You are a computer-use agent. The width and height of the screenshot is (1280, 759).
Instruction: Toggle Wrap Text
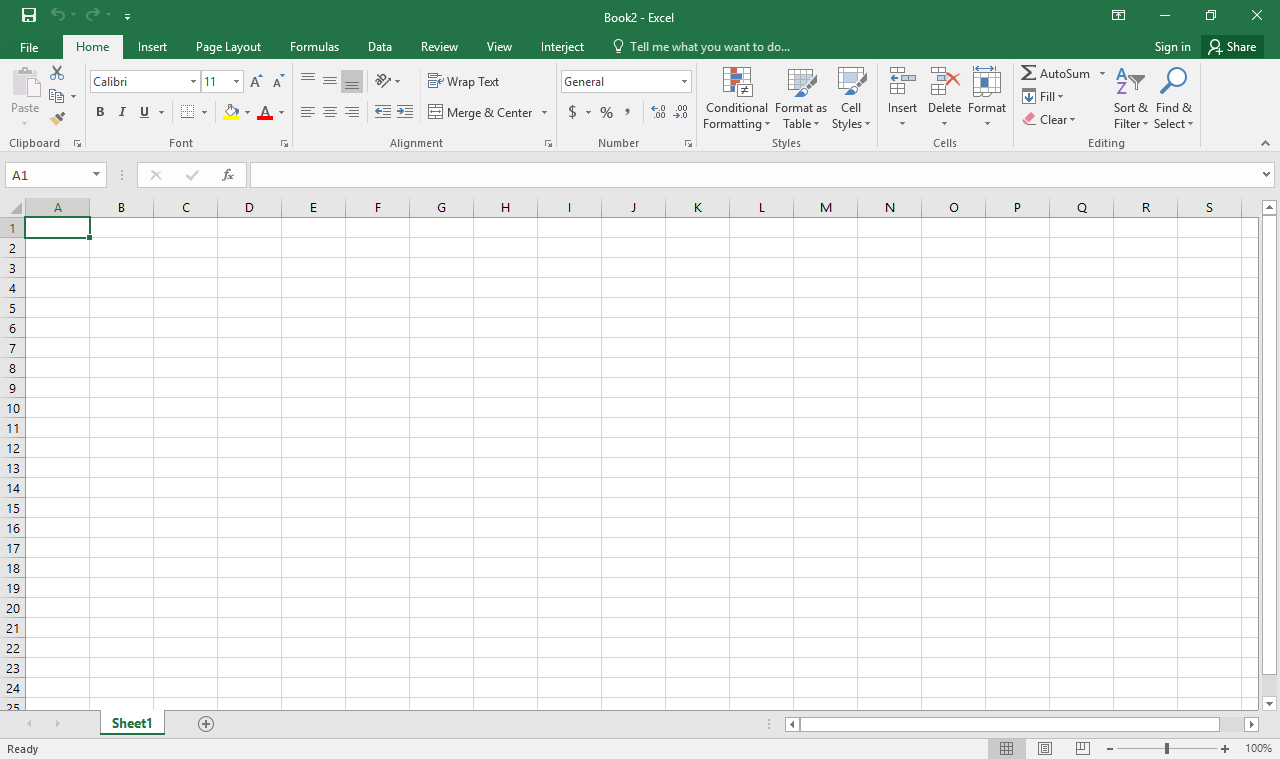pos(463,81)
